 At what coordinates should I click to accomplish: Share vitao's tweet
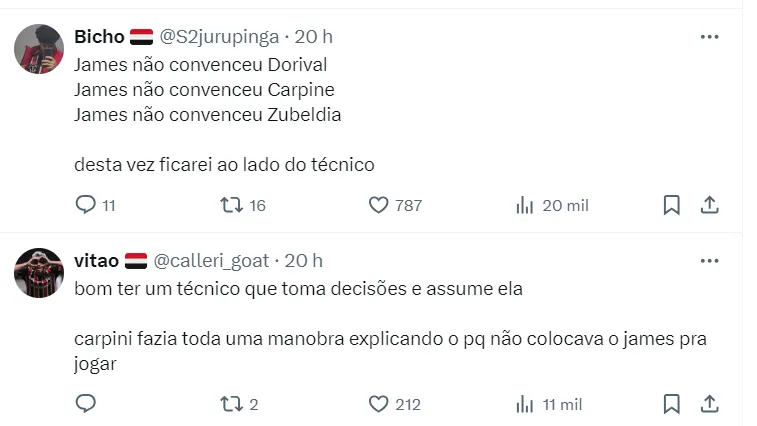(x=709, y=404)
